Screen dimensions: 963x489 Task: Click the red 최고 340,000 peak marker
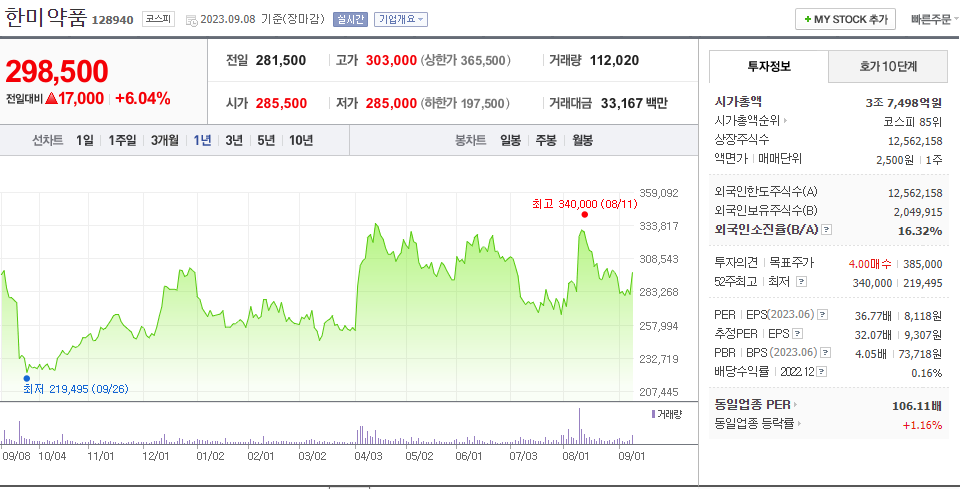click(585, 214)
